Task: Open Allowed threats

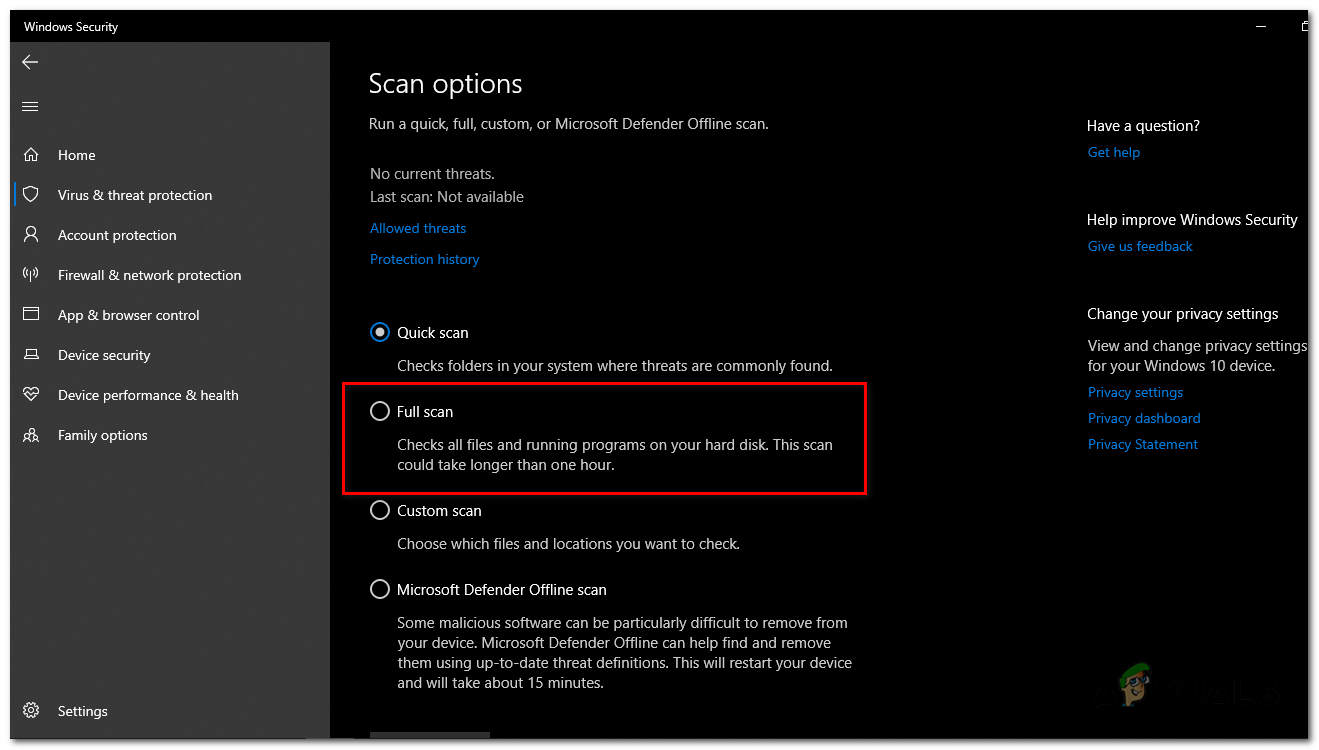Action: click(x=418, y=228)
